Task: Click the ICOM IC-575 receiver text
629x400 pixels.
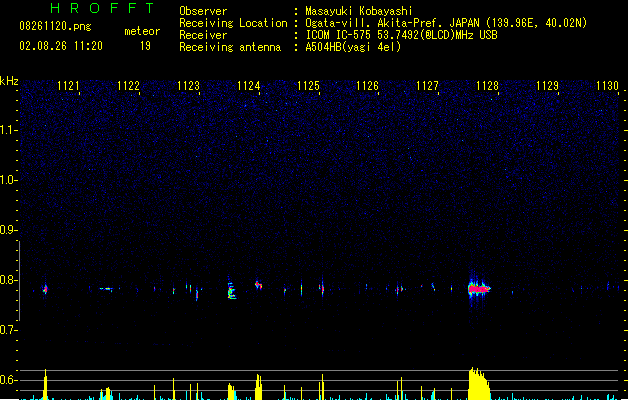Action: pyautogui.click(x=402, y=35)
